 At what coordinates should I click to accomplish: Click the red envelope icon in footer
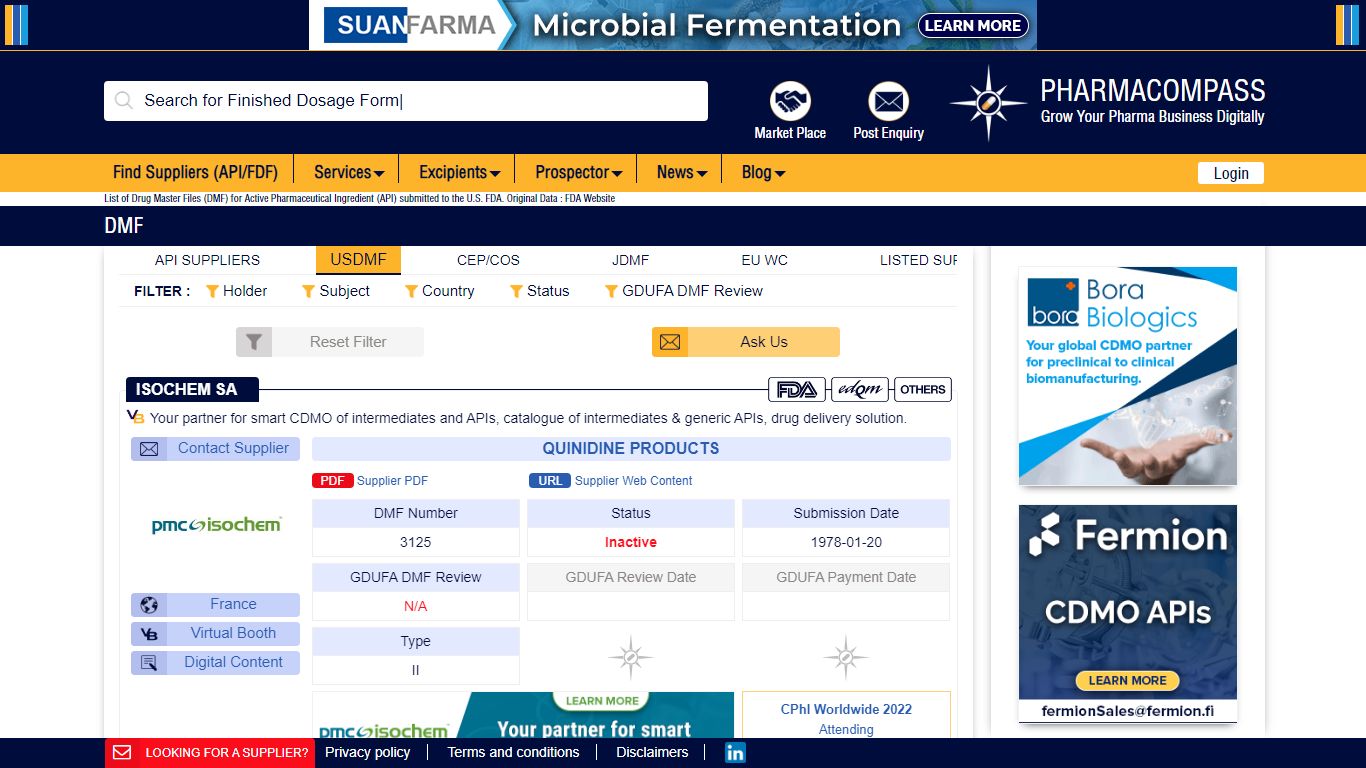[x=122, y=752]
